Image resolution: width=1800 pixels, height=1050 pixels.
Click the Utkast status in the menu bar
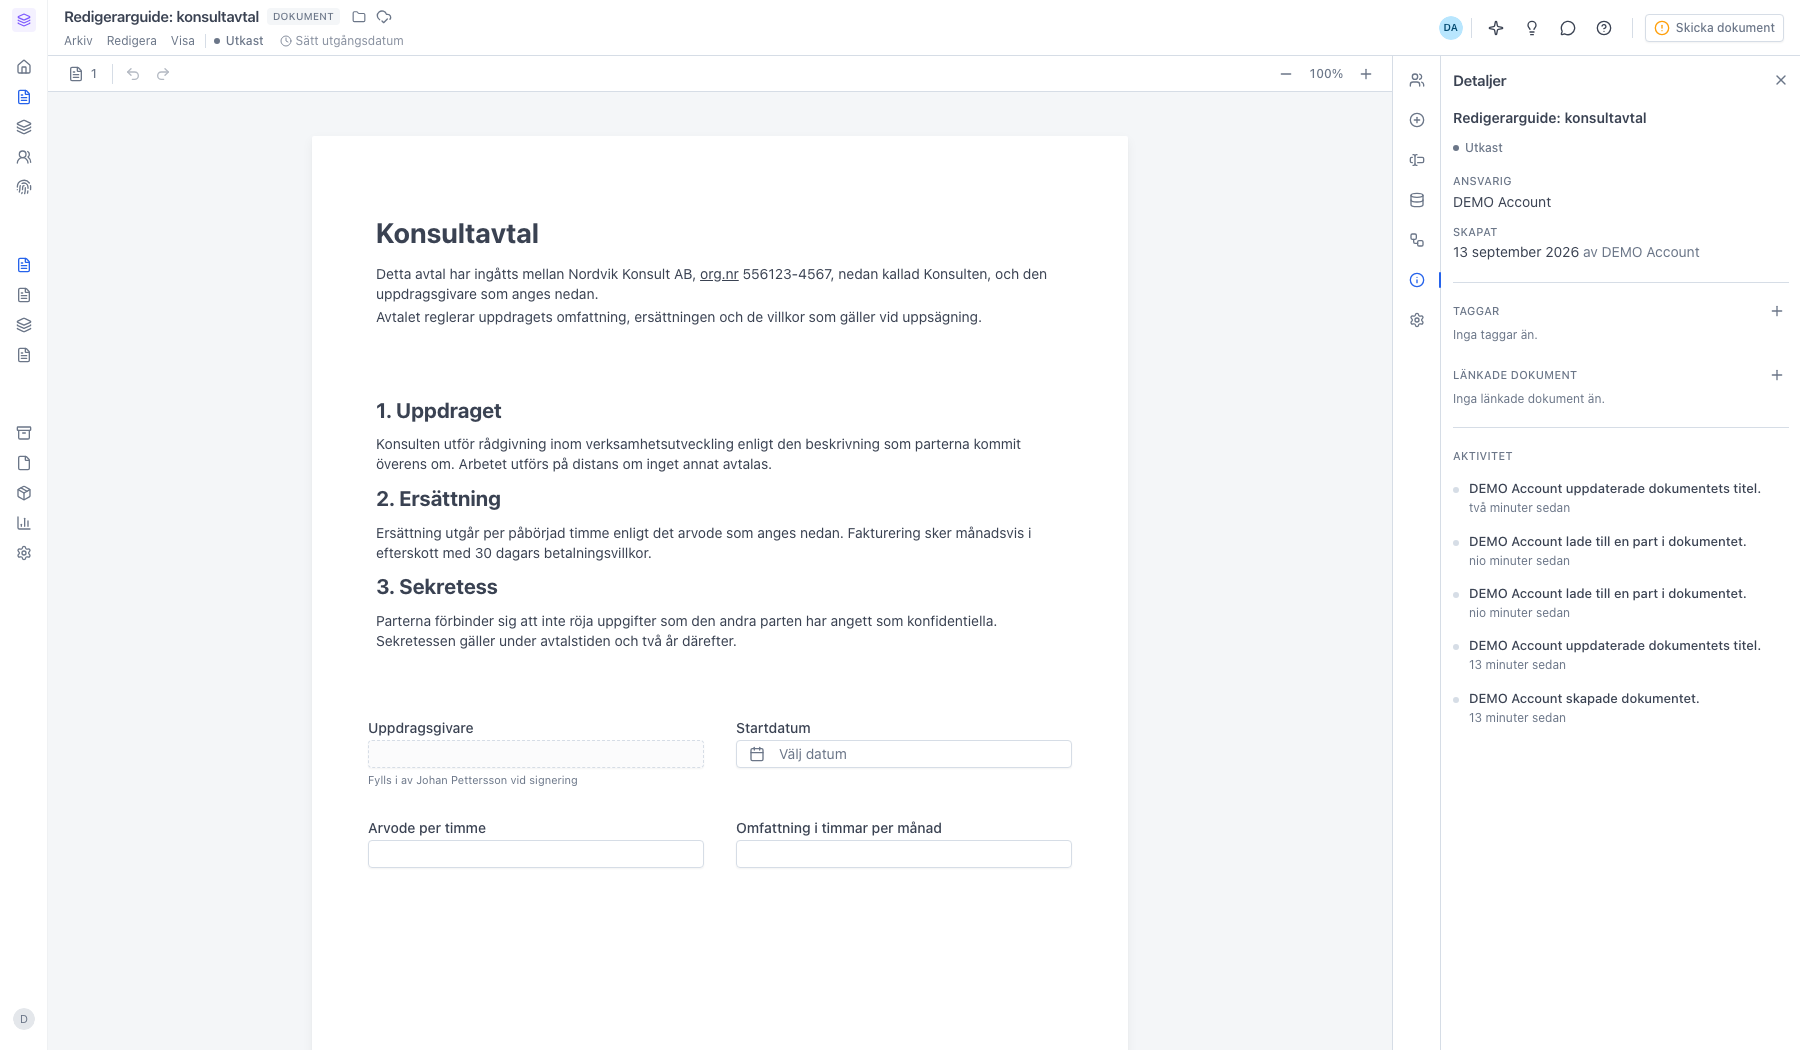click(x=239, y=41)
